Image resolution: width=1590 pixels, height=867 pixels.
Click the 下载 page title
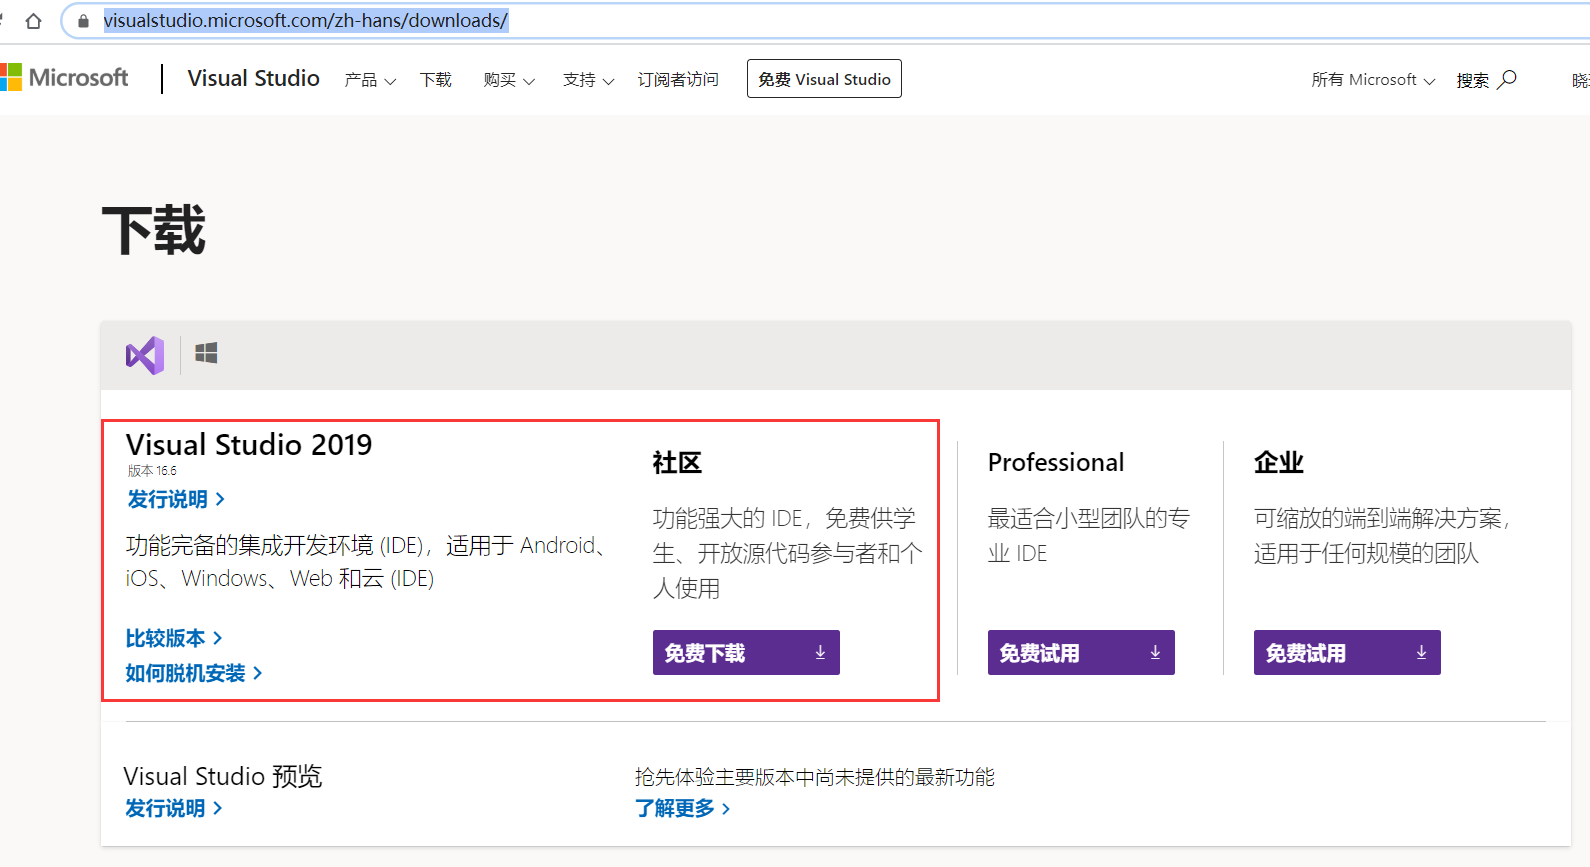pos(154,231)
